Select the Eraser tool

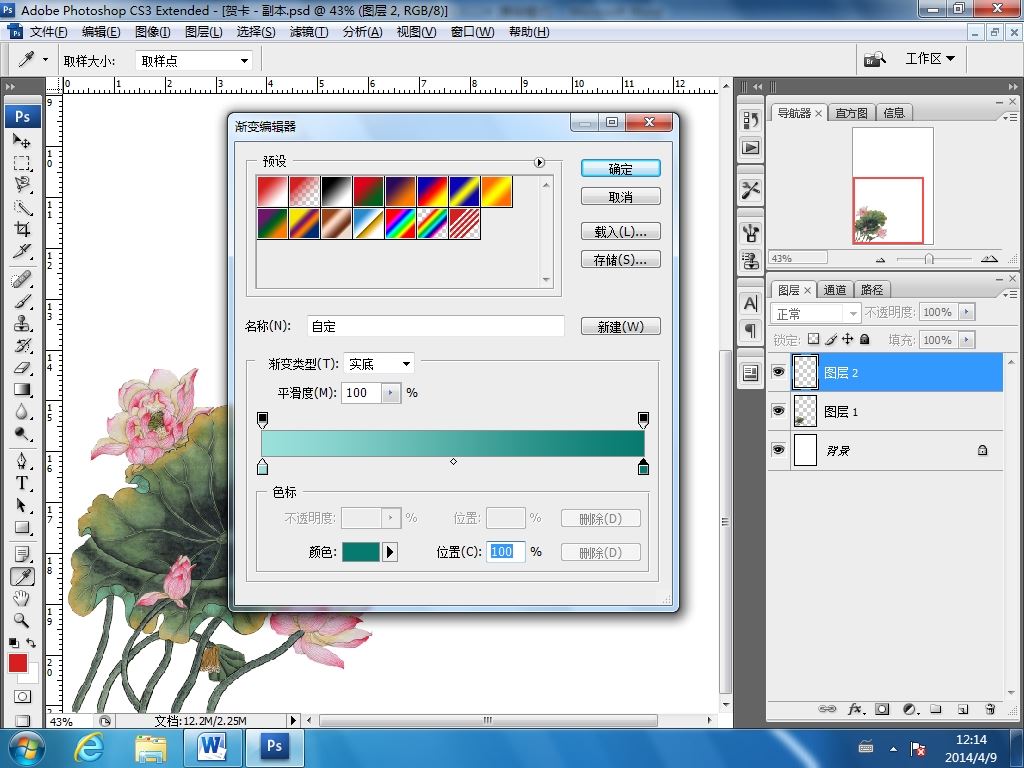tap(22, 368)
